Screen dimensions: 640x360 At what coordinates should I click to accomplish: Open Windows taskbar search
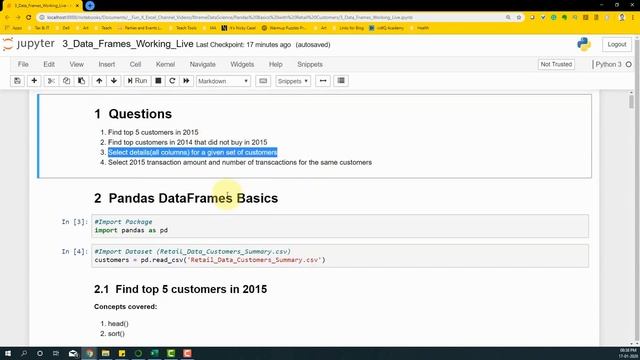[24, 353]
